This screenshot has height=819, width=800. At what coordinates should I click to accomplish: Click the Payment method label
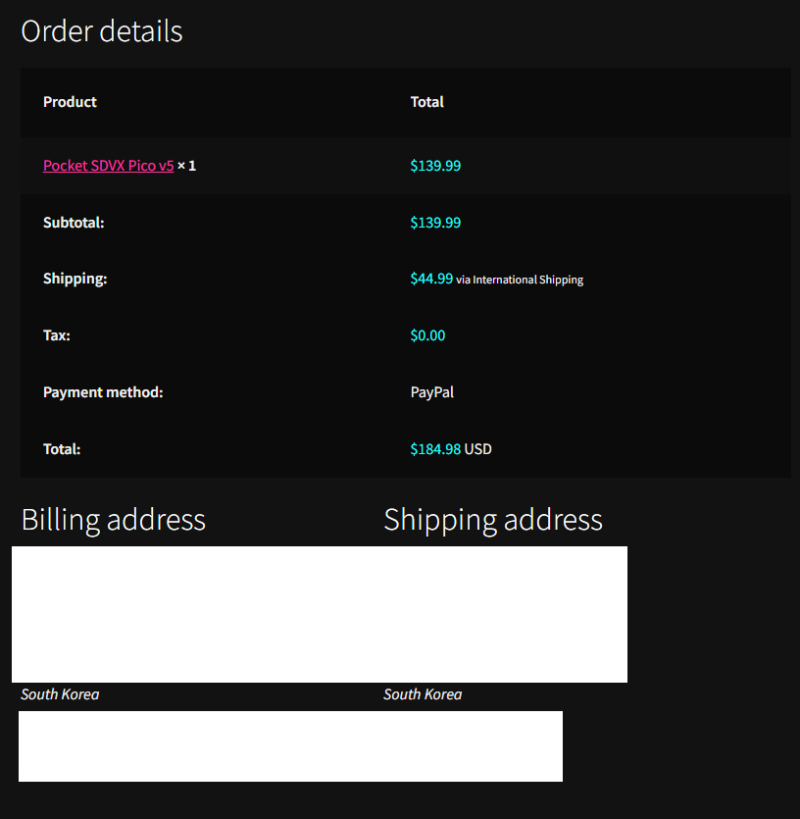(x=103, y=393)
